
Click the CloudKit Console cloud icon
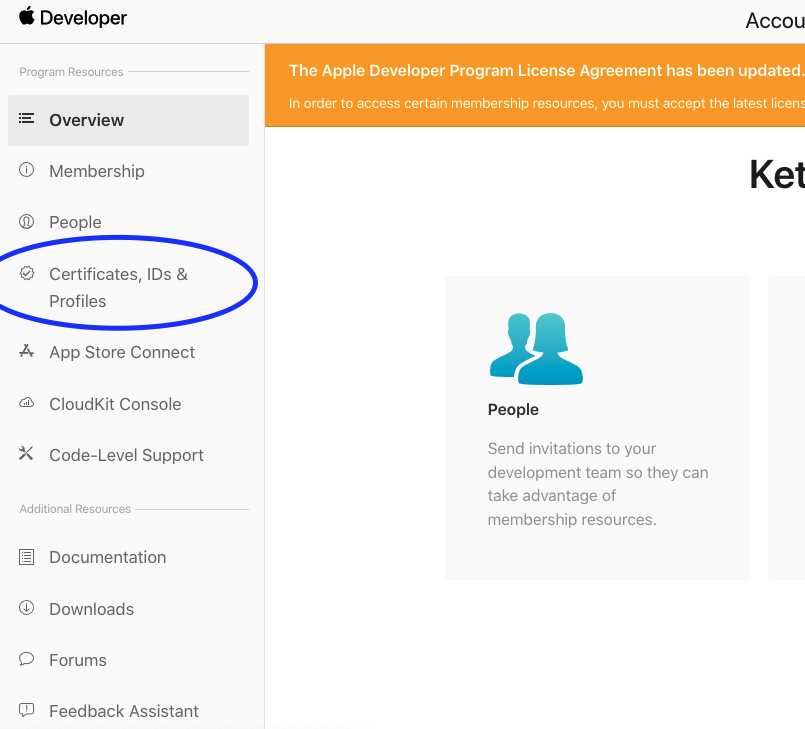point(26,403)
